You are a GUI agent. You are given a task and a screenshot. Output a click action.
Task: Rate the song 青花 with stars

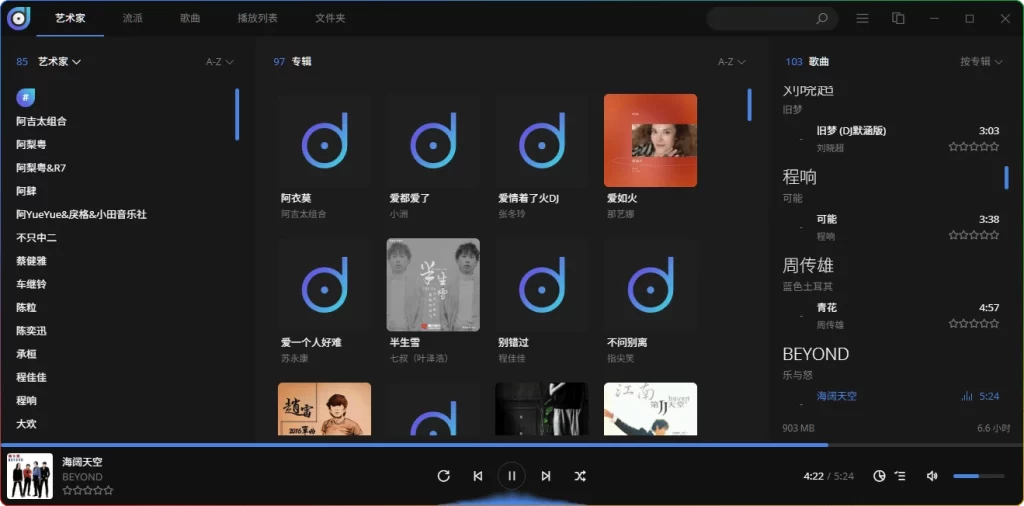tap(974, 323)
